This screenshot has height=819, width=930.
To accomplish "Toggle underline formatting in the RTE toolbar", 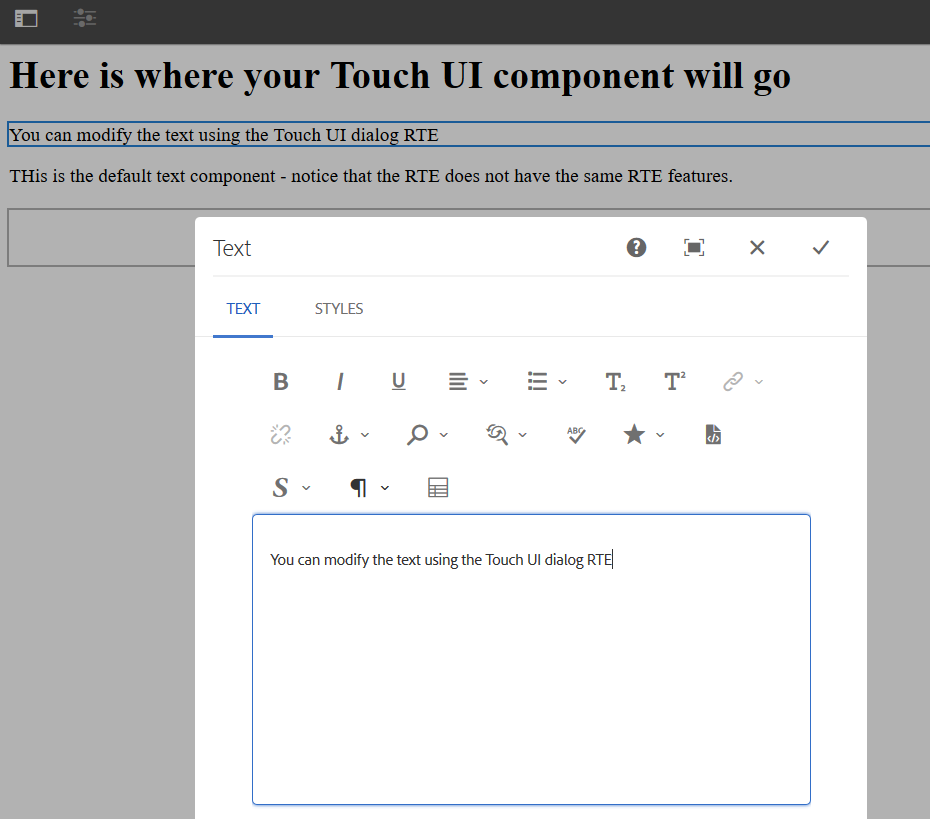I will coord(398,382).
